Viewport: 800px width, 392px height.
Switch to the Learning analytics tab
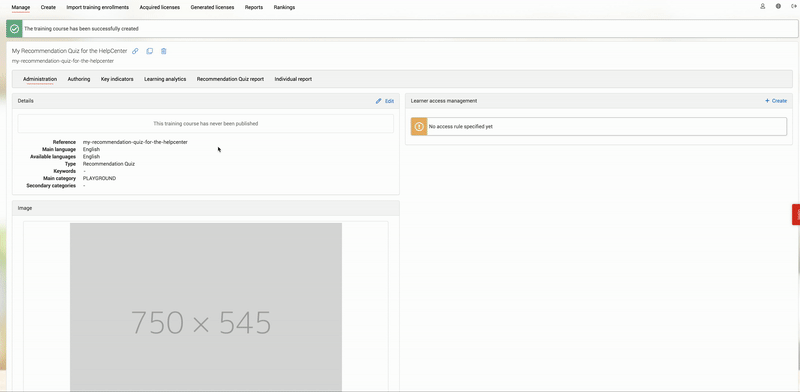165,79
